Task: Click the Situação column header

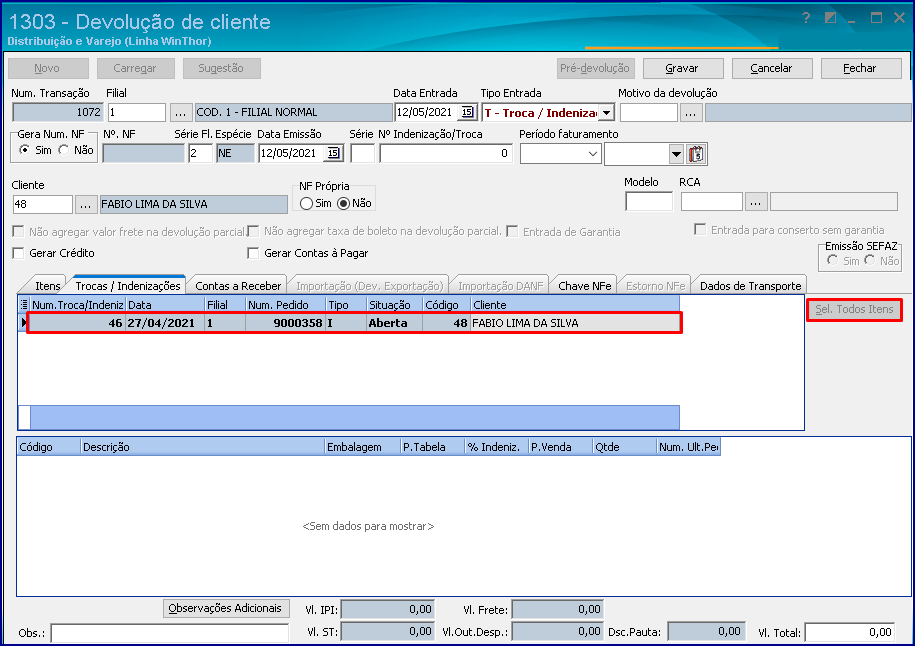Action: click(394, 305)
